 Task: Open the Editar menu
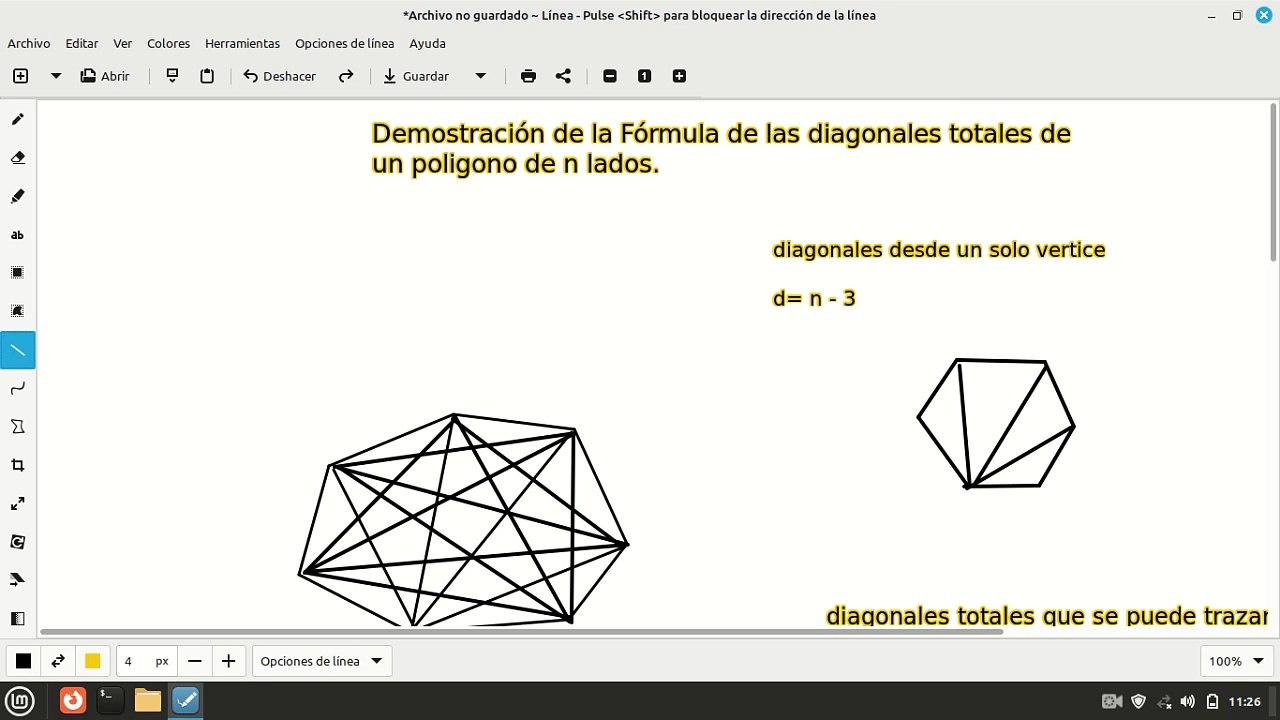(82, 43)
